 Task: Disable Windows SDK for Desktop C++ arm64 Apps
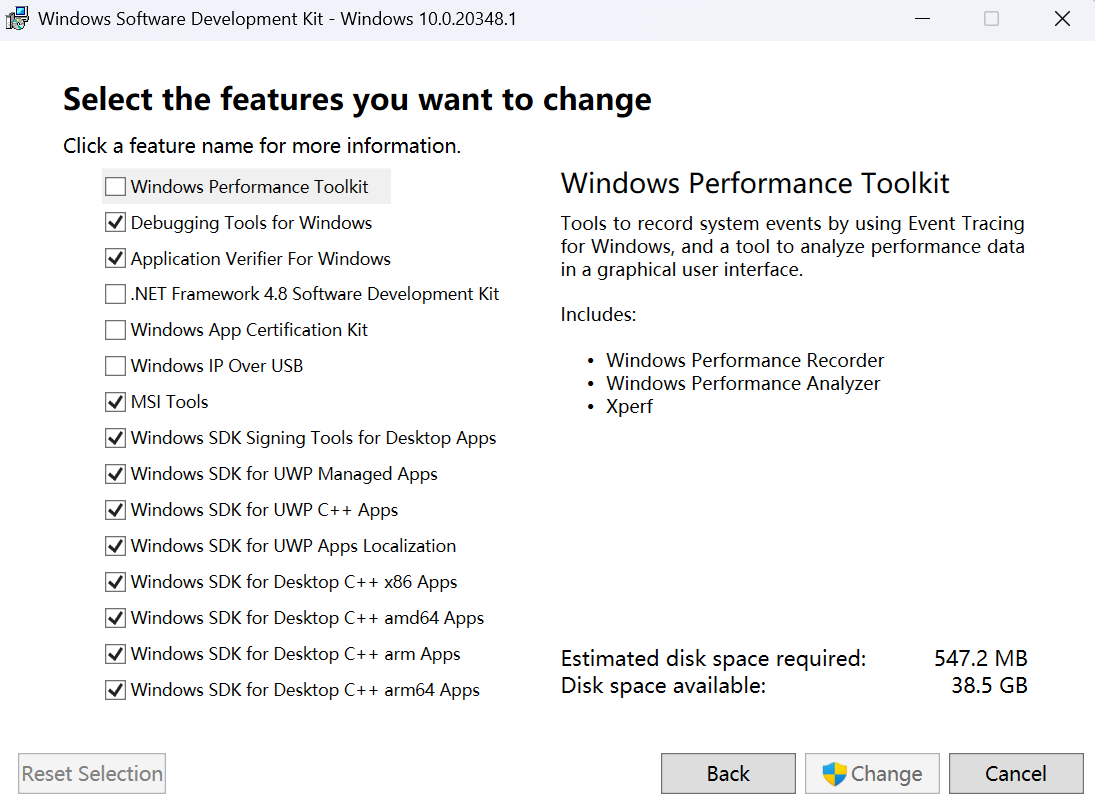tap(115, 689)
